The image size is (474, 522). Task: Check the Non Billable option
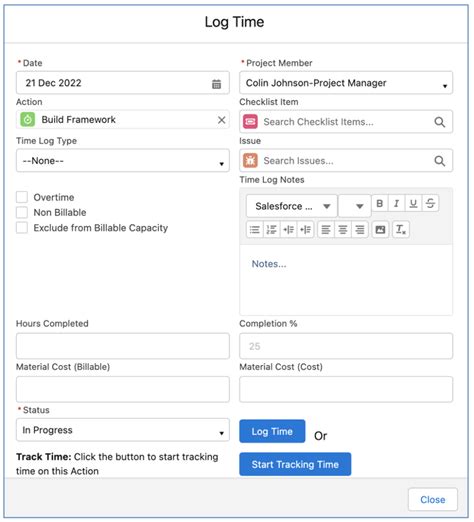pyautogui.click(x=22, y=212)
